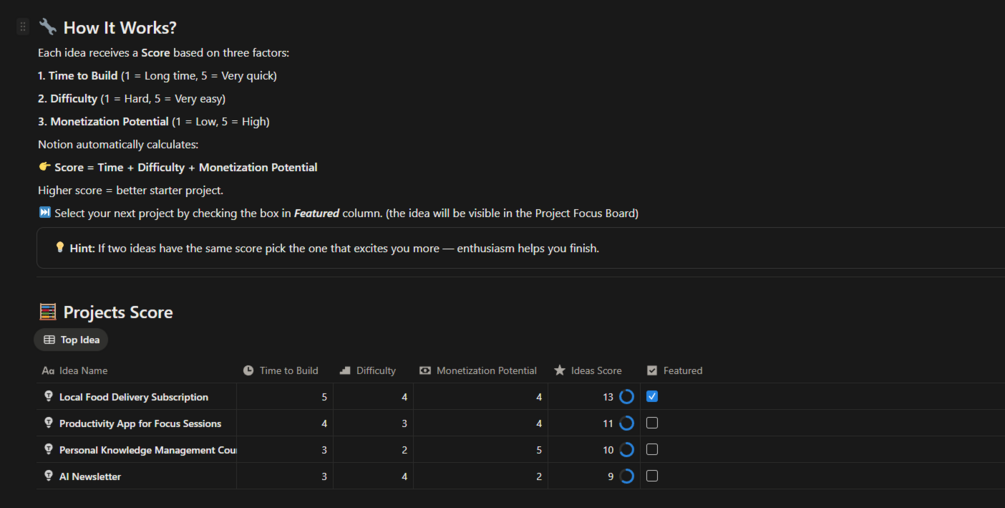This screenshot has width=1005, height=508.
Task: Open the Idea Name column header menu
Action: (x=83, y=370)
